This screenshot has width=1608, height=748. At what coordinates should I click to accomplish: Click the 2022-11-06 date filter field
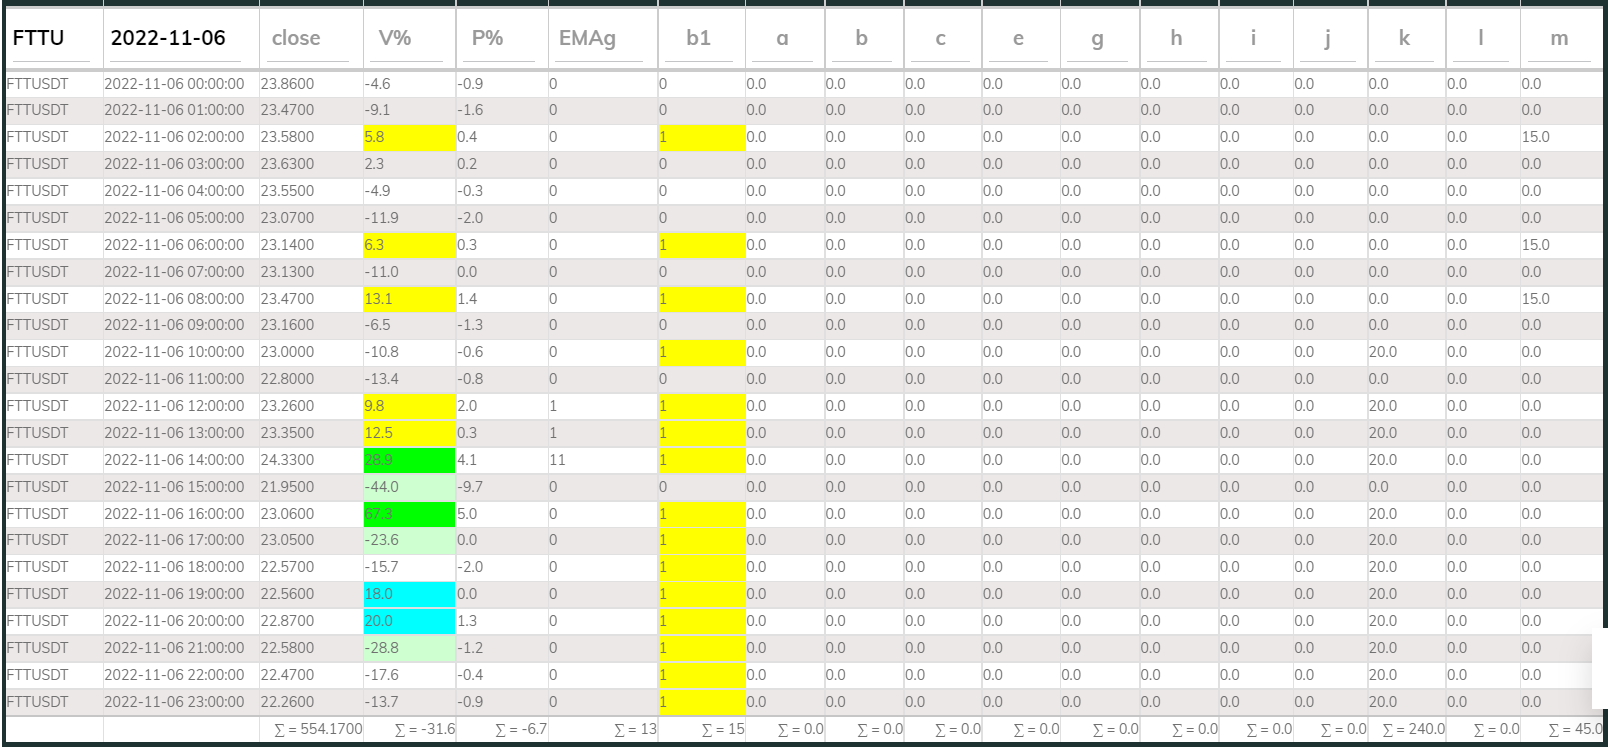pyautogui.click(x=180, y=38)
